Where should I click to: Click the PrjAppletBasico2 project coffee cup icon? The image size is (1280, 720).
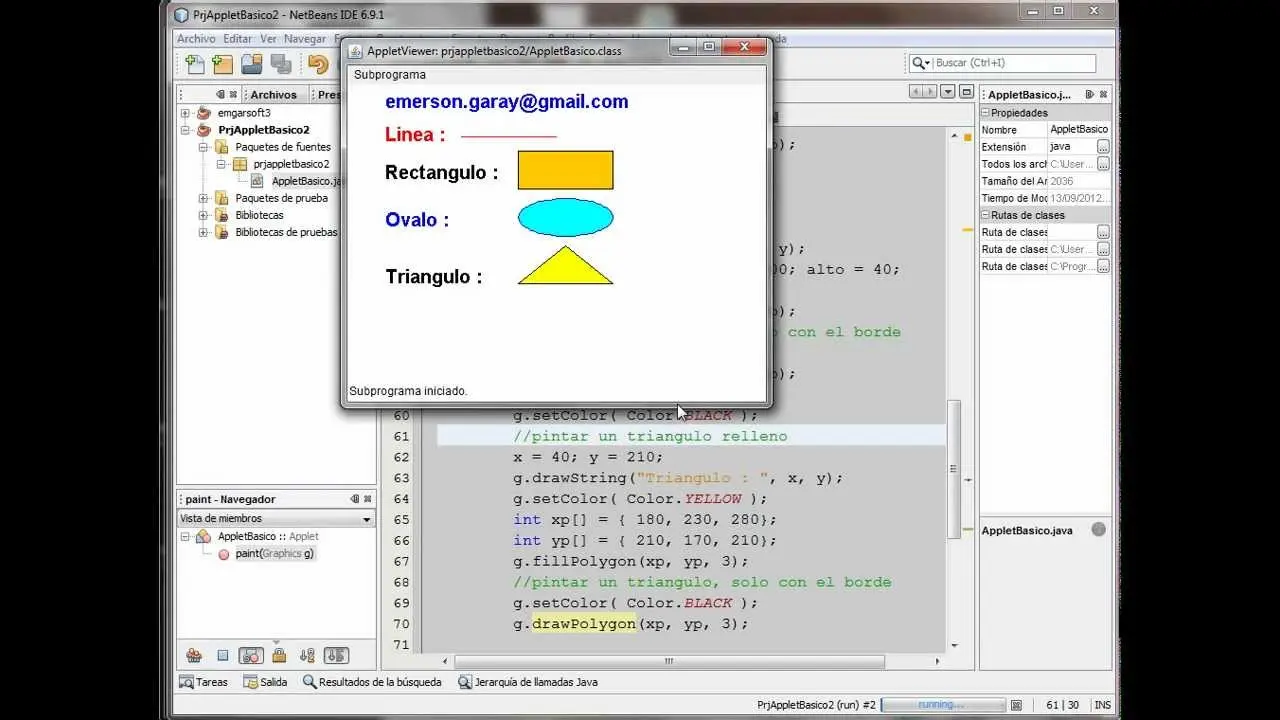click(x=204, y=130)
